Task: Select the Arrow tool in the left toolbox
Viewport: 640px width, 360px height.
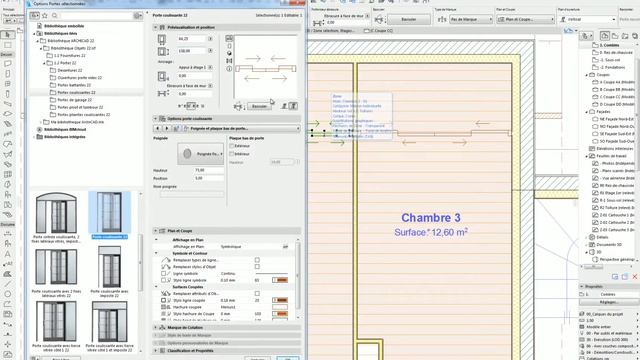Action: pyautogui.click(x=7, y=35)
